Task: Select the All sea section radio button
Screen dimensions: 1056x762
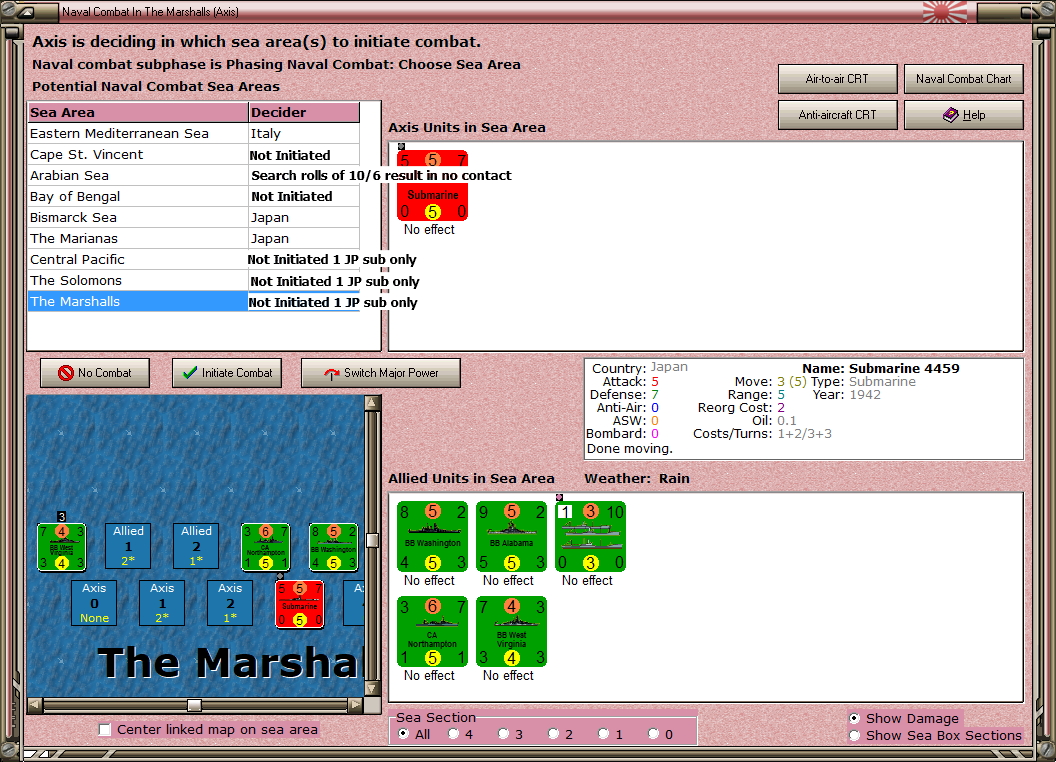Action: (x=403, y=734)
